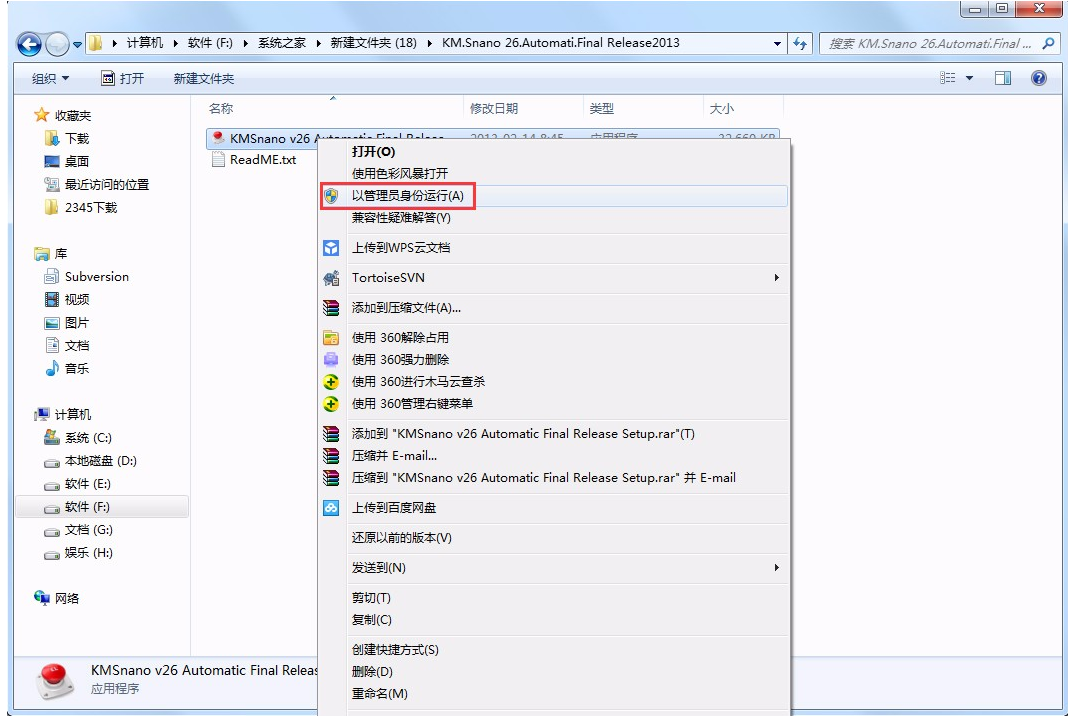Click the refresh button beside address bar
This screenshot has width=1081, height=726.
pyautogui.click(x=800, y=44)
